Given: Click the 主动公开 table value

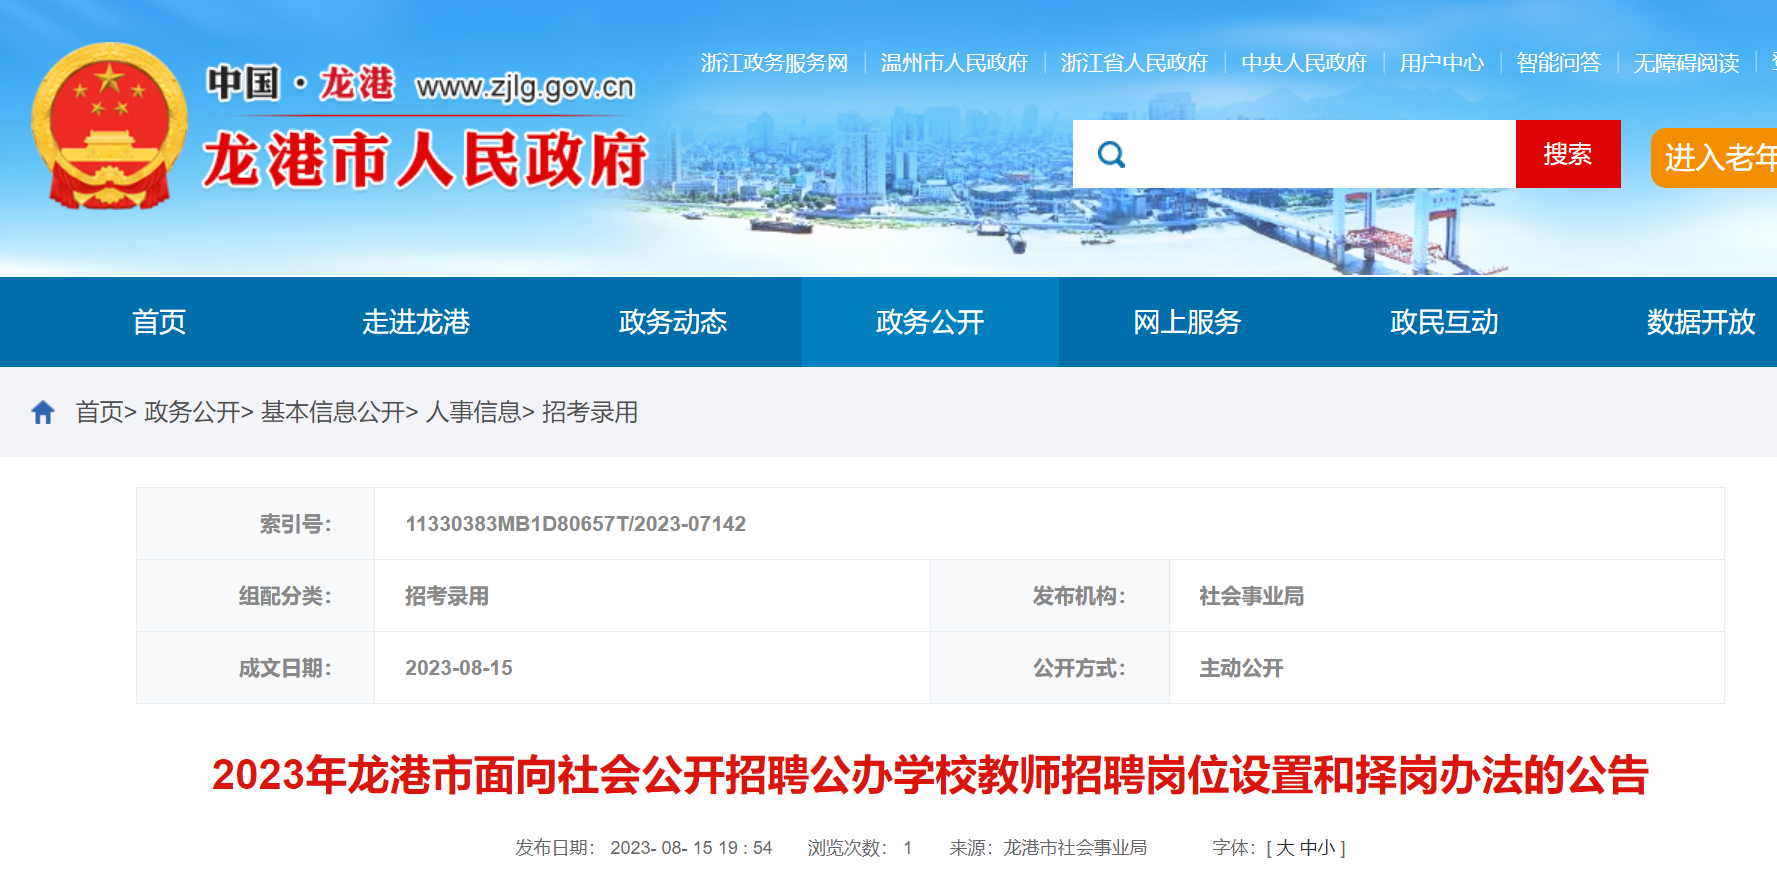Looking at the screenshot, I should click(x=1242, y=668).
